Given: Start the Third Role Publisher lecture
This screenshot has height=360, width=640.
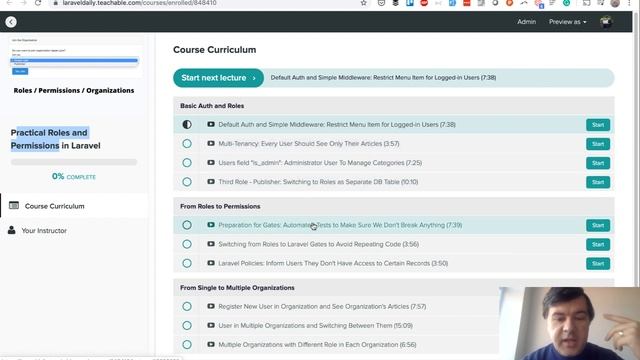Looking at the screenshot, I should click(x=598, y=182).
